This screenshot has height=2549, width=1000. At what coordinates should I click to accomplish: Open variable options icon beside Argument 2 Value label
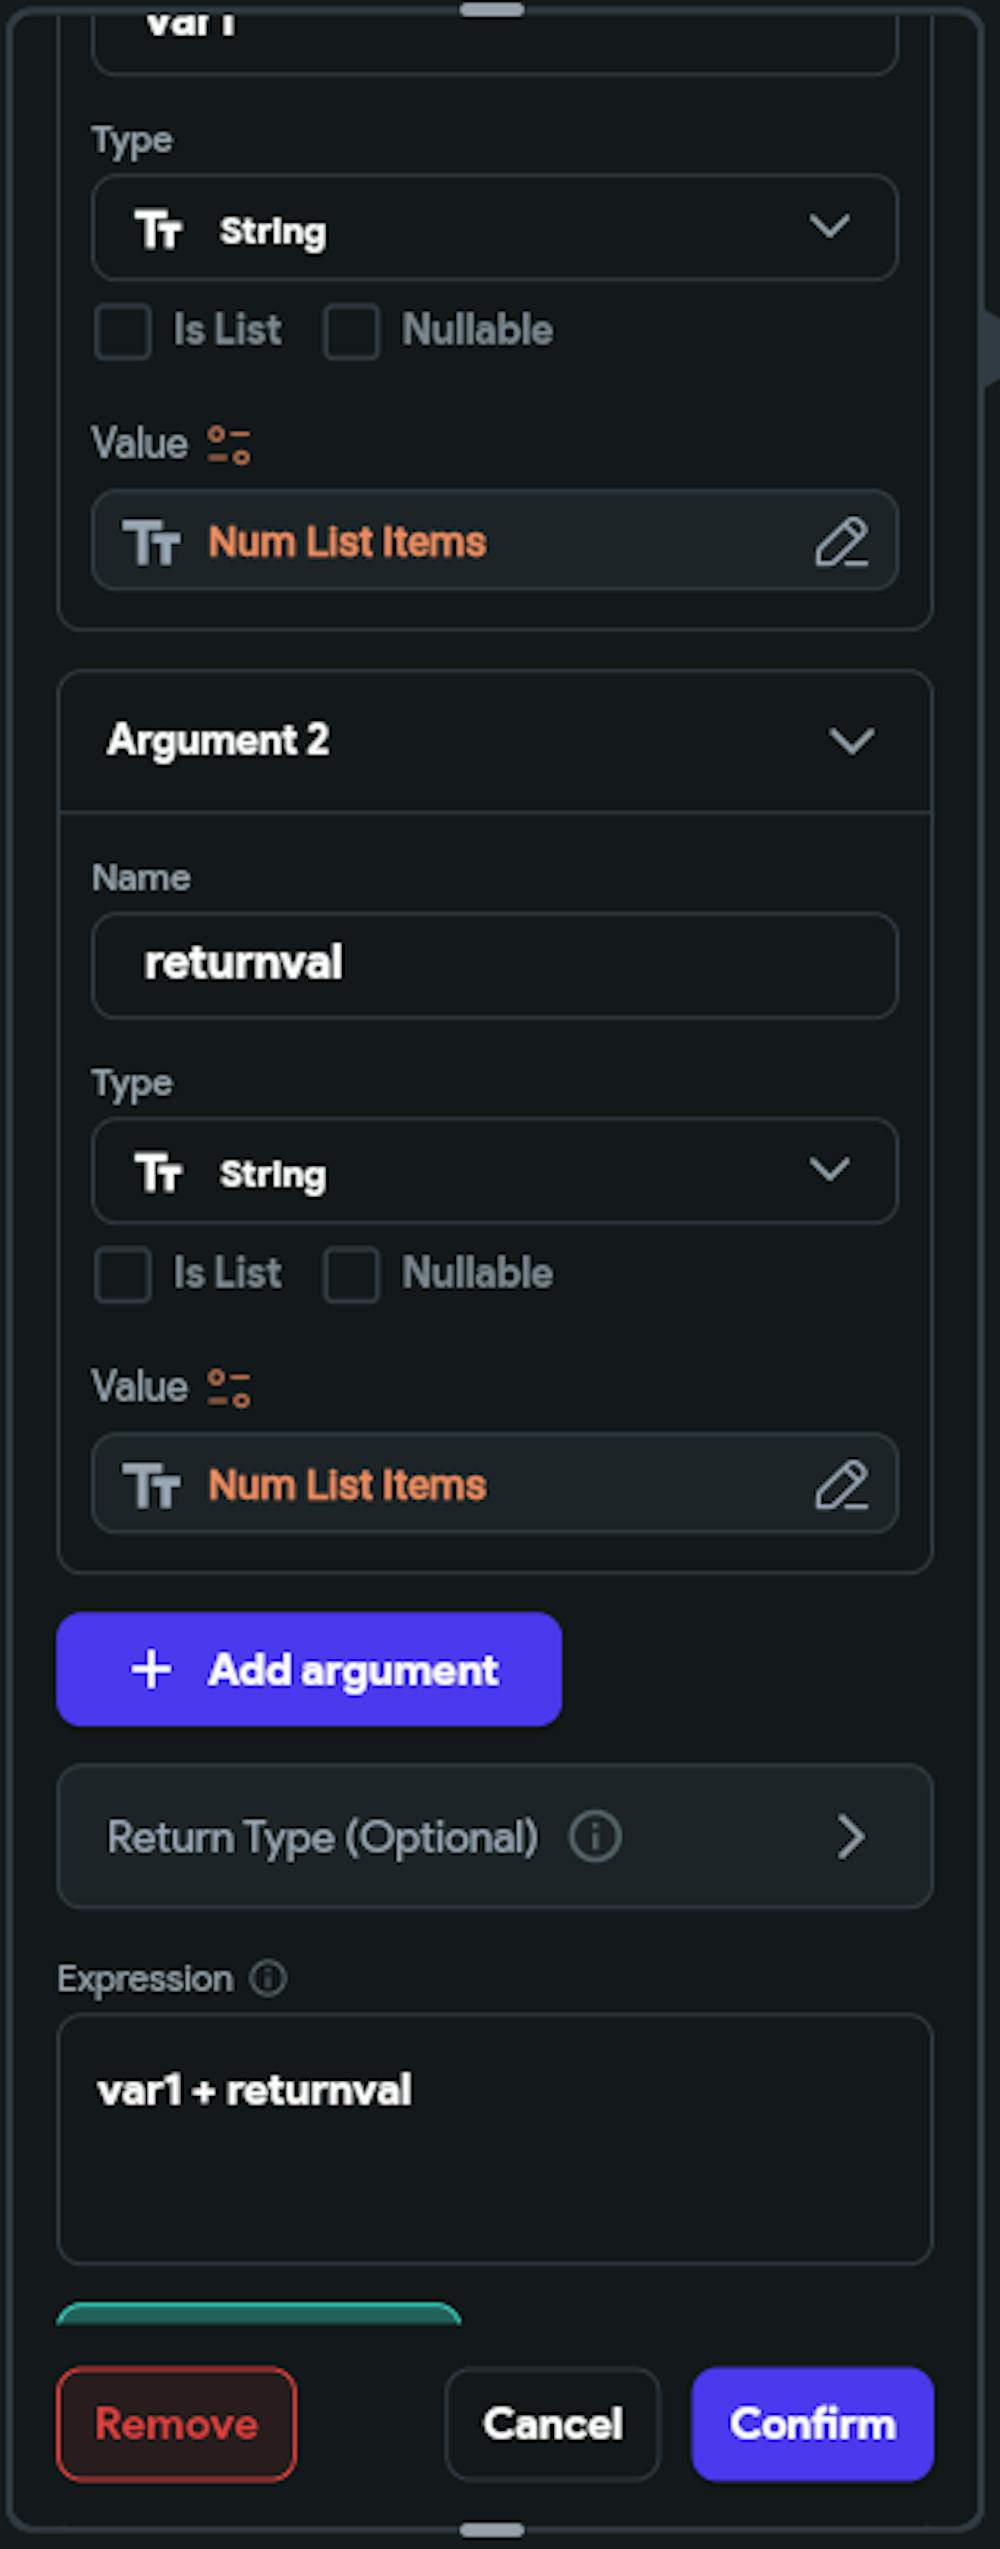229,1388
